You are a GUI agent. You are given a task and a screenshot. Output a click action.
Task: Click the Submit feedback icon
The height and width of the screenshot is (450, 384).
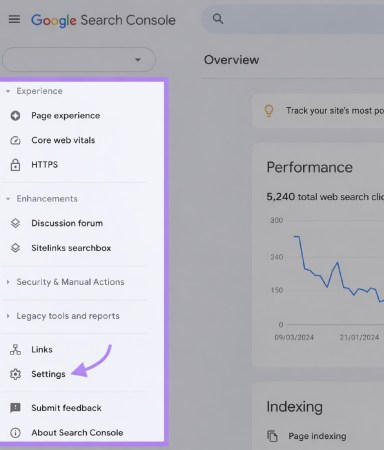tap(15, 408)
